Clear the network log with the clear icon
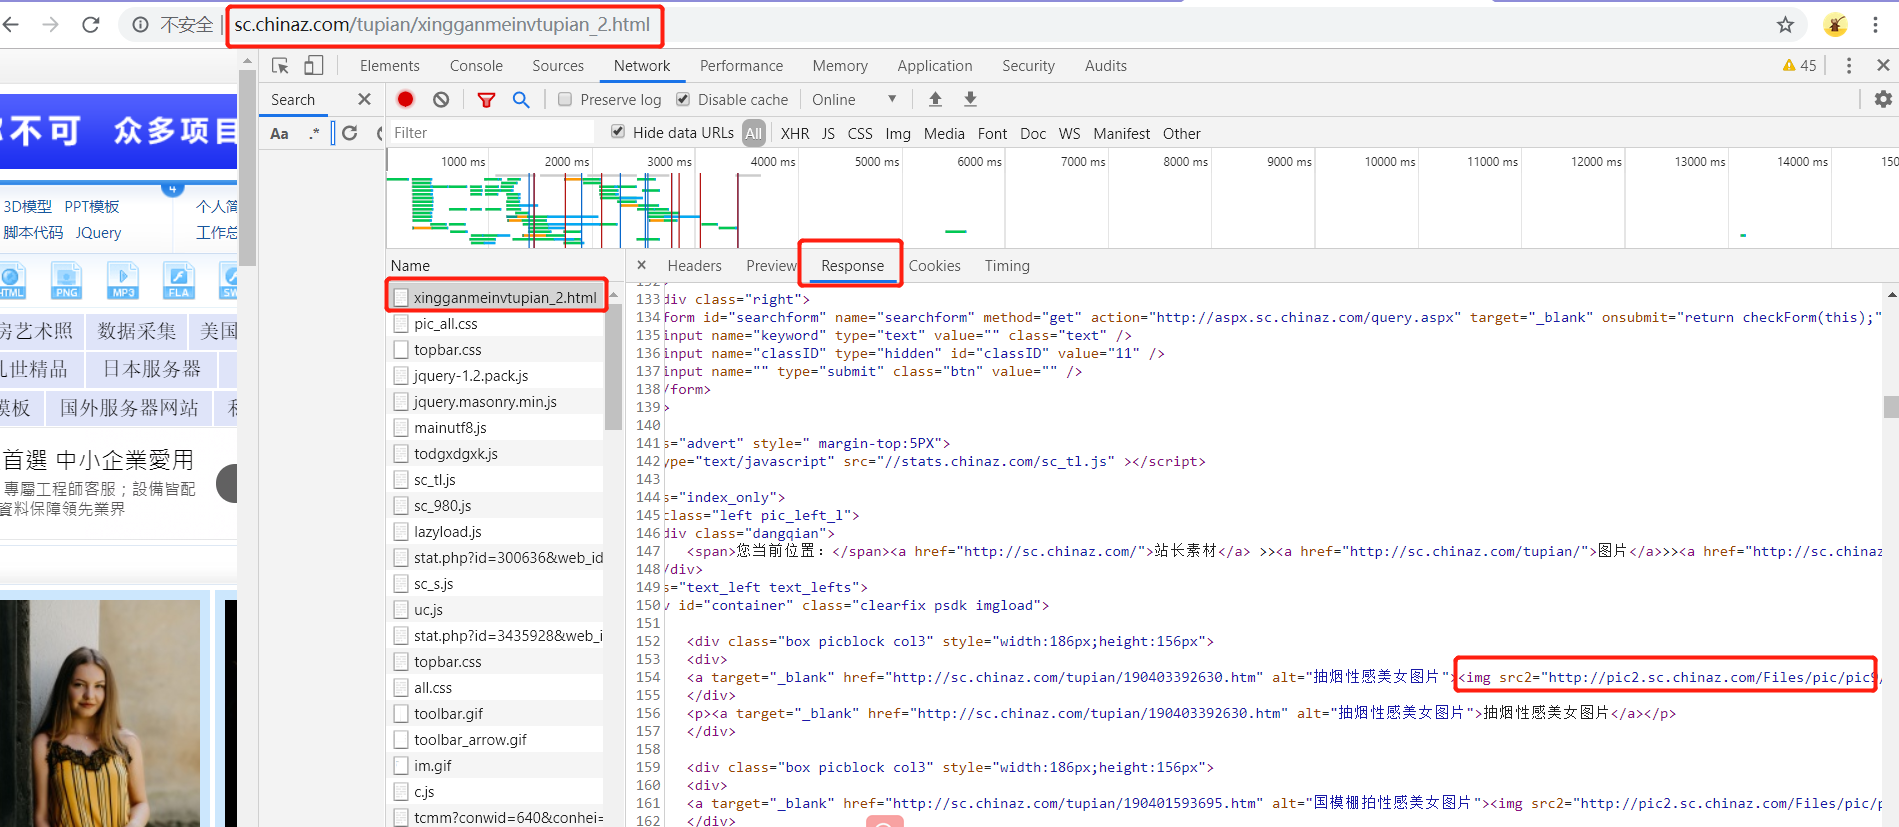 [441, 99]
